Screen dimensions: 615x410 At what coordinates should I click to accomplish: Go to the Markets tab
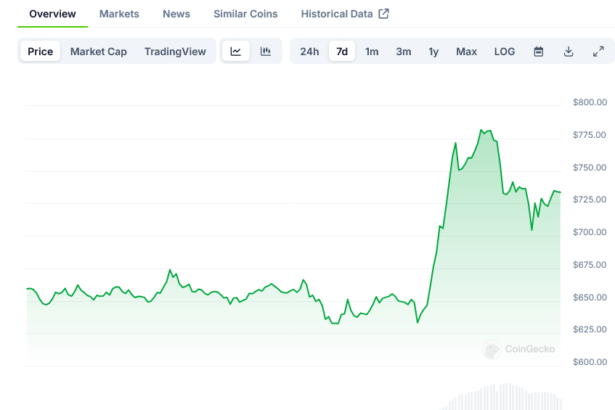(x=119, y=14)
